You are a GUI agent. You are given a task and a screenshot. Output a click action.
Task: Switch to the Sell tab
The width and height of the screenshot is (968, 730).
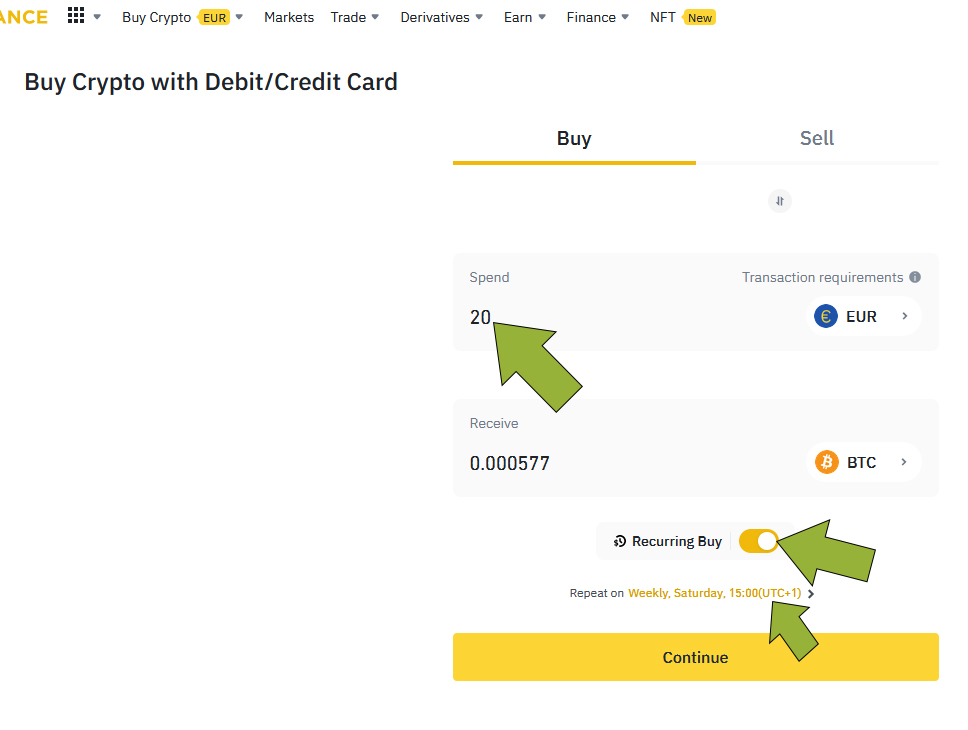click(816, 139)
